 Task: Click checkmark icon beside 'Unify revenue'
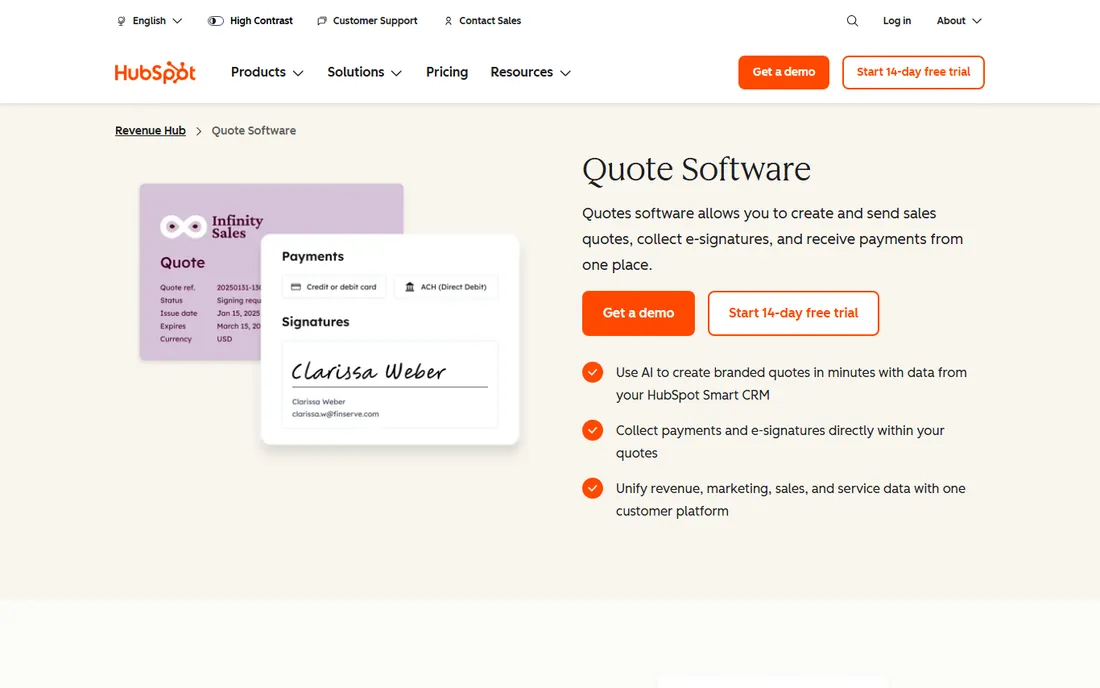592,487
